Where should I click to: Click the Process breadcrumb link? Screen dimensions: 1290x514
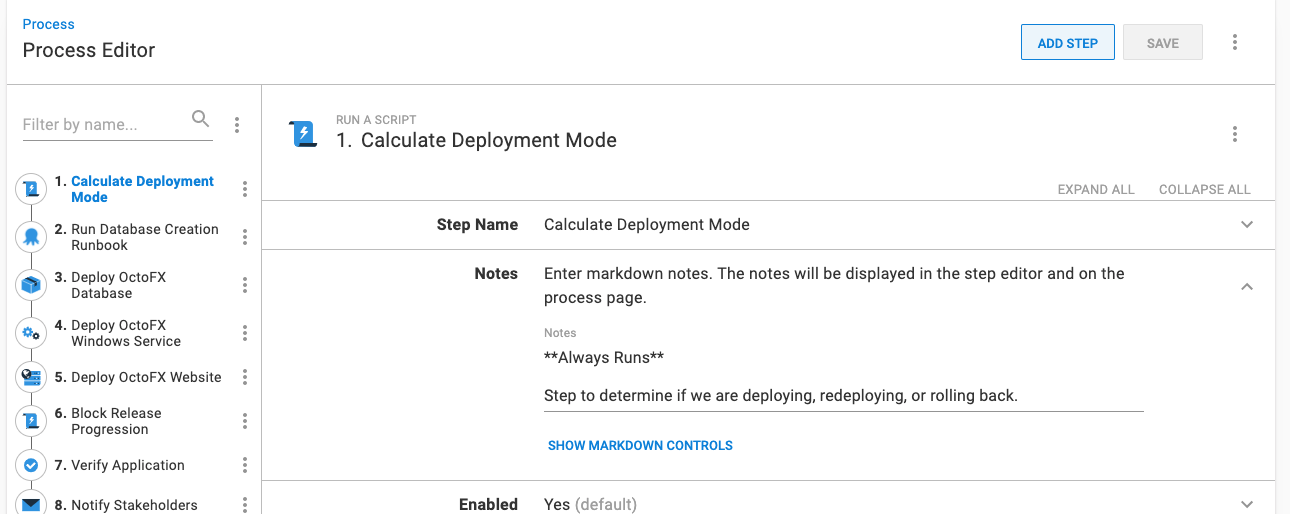tap(48, 24)
